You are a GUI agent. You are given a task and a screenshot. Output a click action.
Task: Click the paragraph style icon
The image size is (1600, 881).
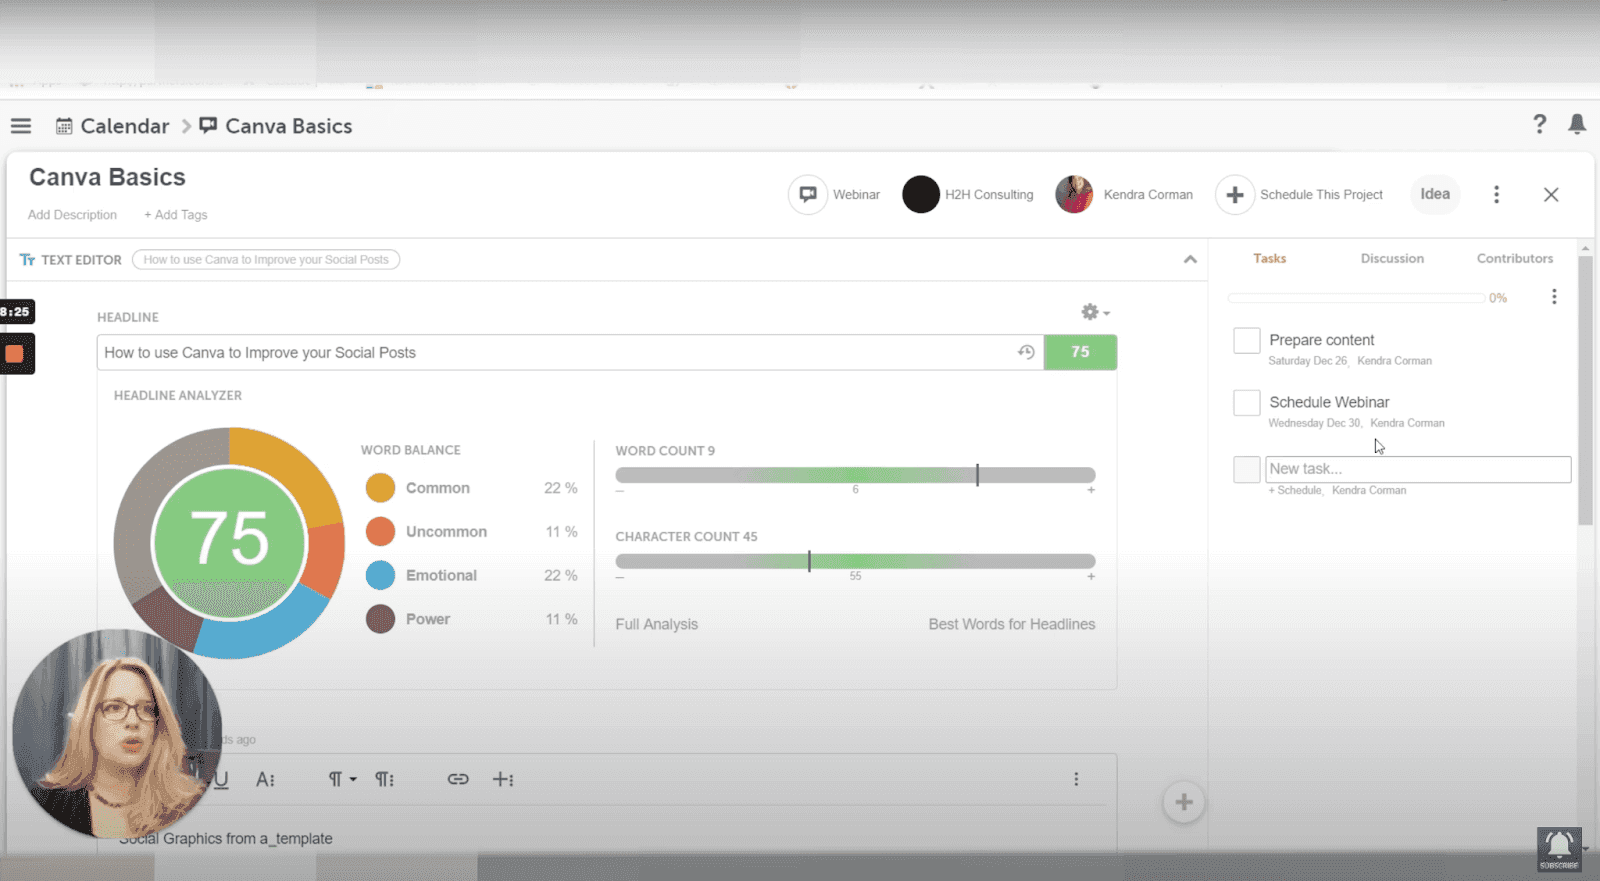tap(384, 779)
